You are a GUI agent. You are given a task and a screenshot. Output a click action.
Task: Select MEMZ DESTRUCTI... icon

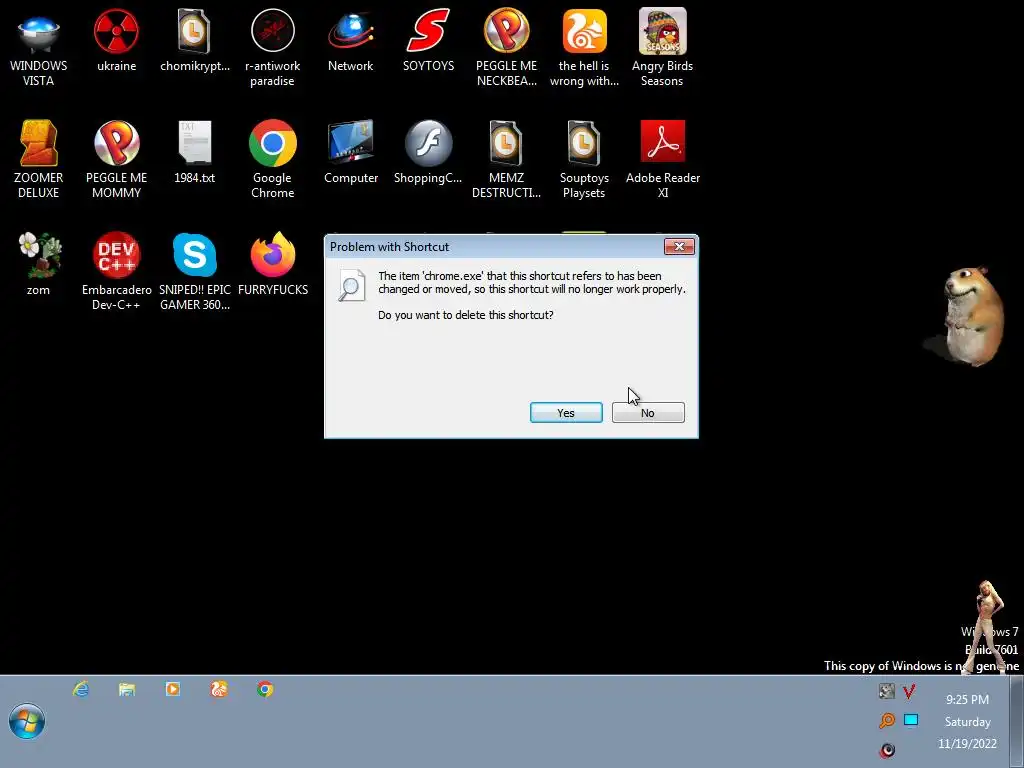pos(506,159)
